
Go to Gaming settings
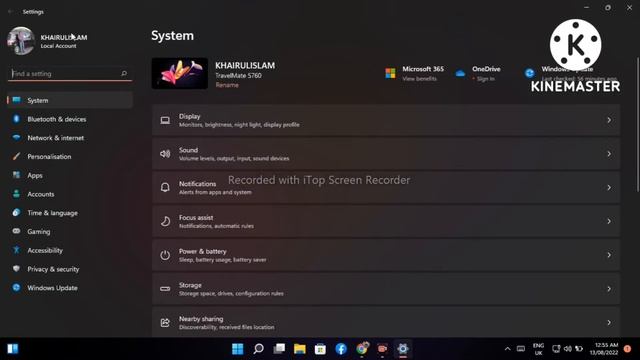pyautogui.click(x=70, y=232)
